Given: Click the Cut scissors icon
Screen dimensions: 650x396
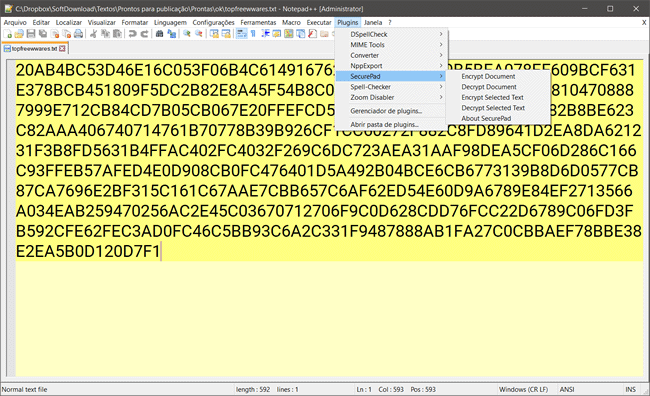Looking at the screenshot, I should 93,34.
